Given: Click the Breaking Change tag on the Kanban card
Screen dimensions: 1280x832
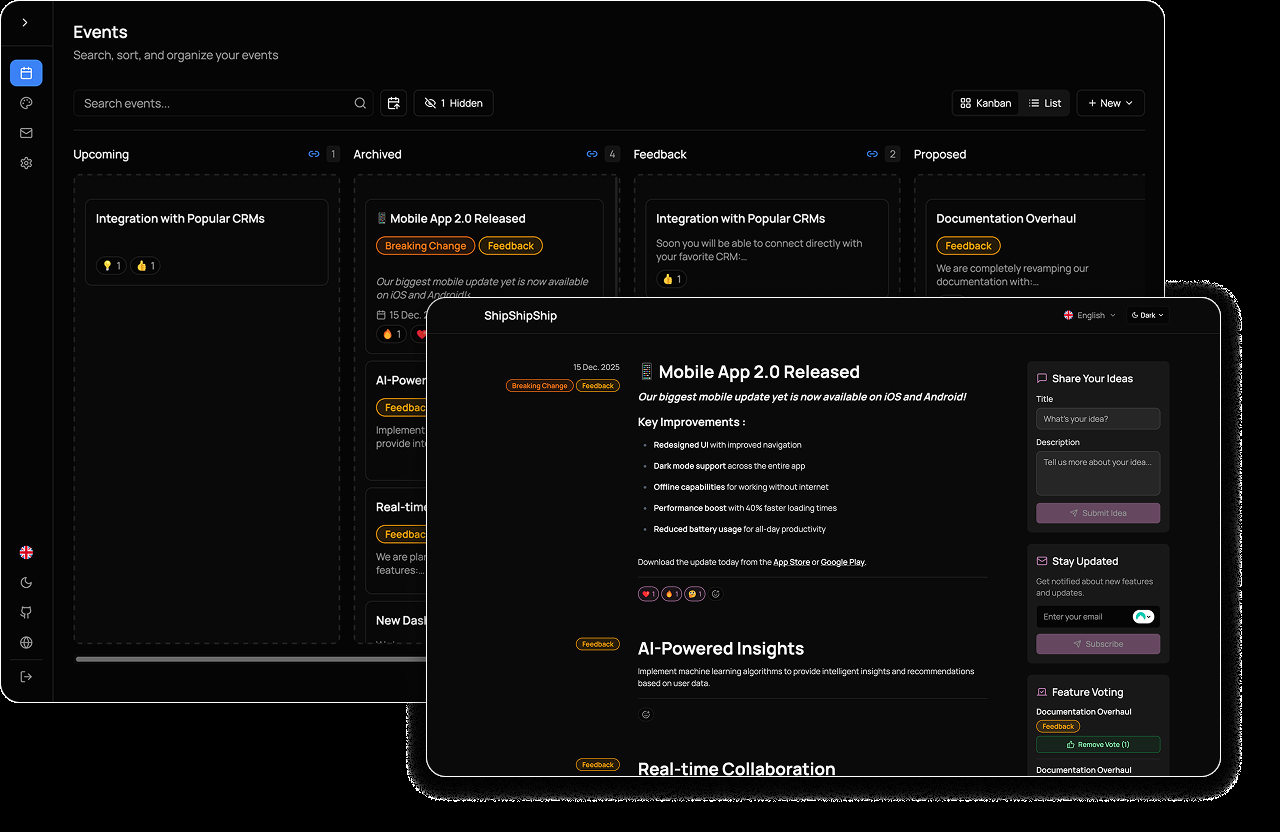Looking at the screenshot, I should click(426, 246).
